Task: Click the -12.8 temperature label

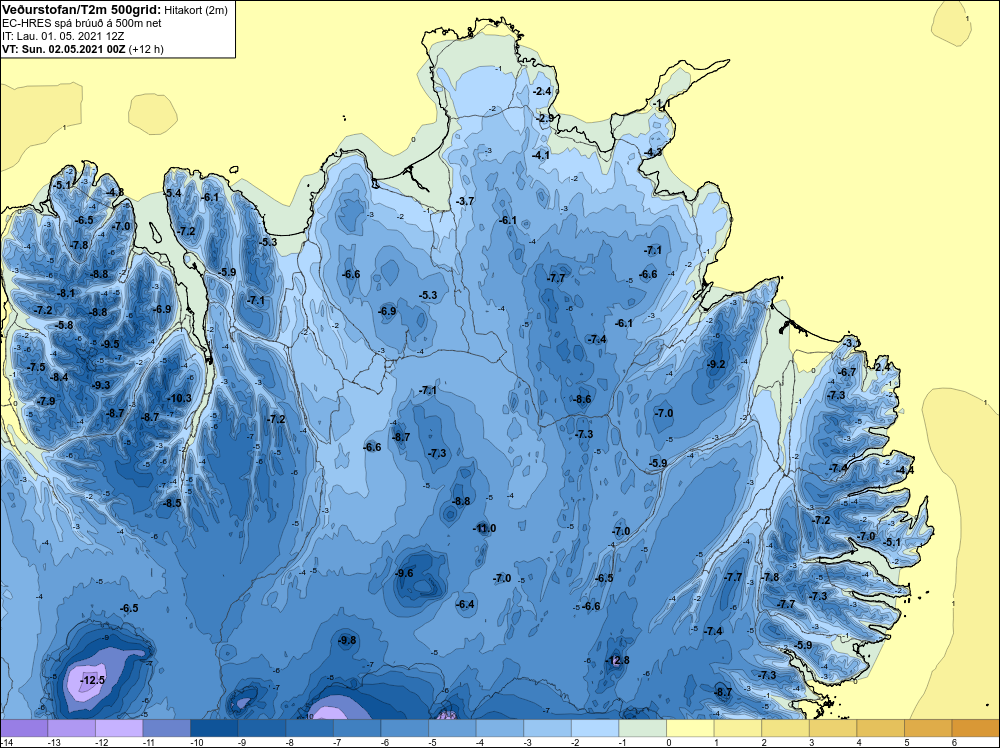Action: 617,660
